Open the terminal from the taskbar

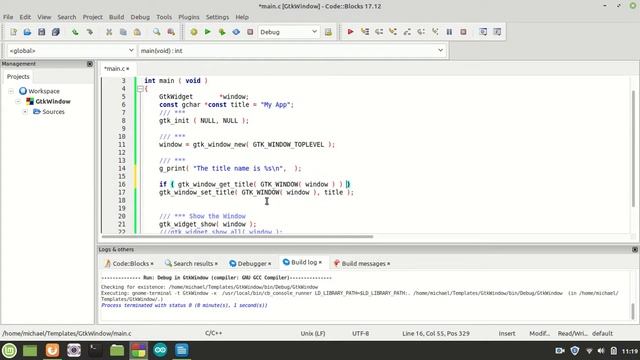pos(95,350)
